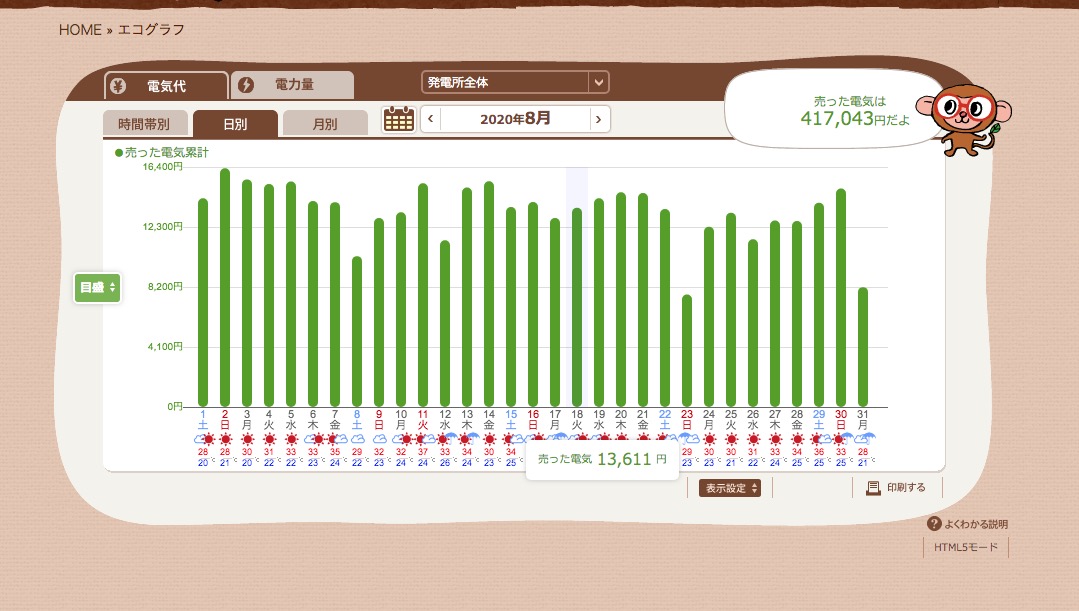Screen dimensions: 1079x611
Task: Click the 417,043 total sold amount
Action: [x=837, y=118]
